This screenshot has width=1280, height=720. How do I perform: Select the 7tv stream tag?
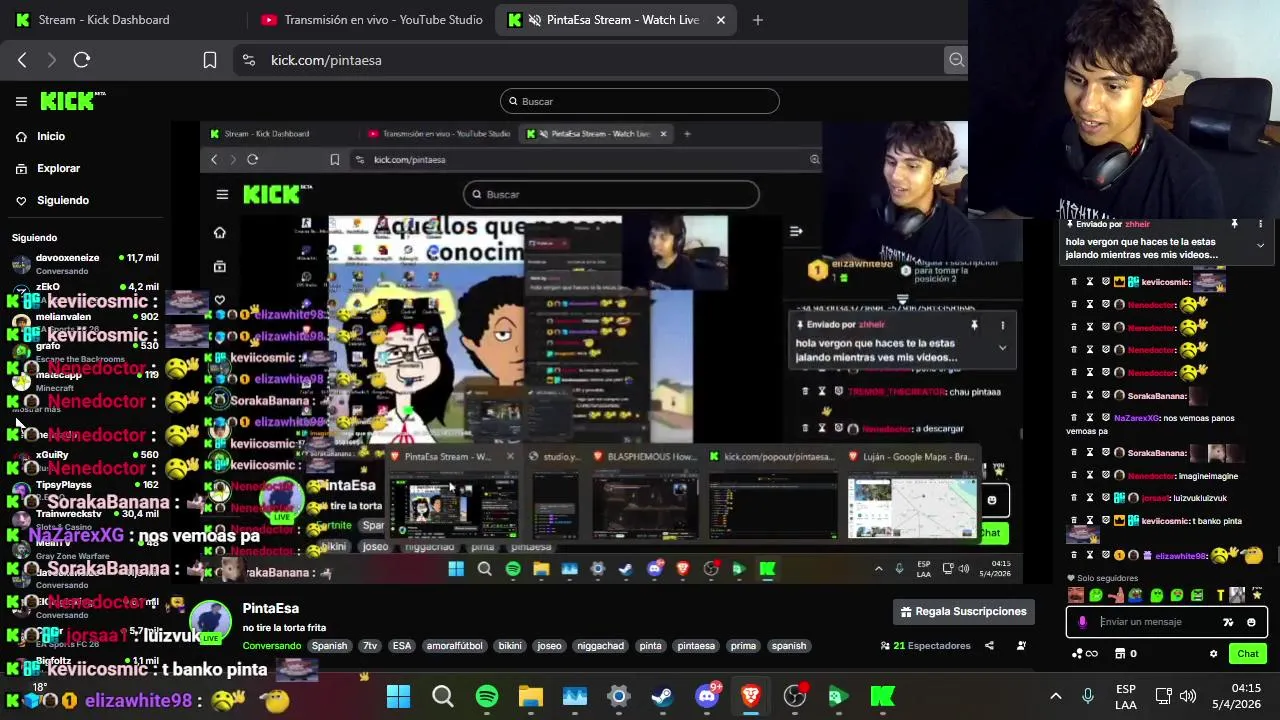tap(370, 646)
